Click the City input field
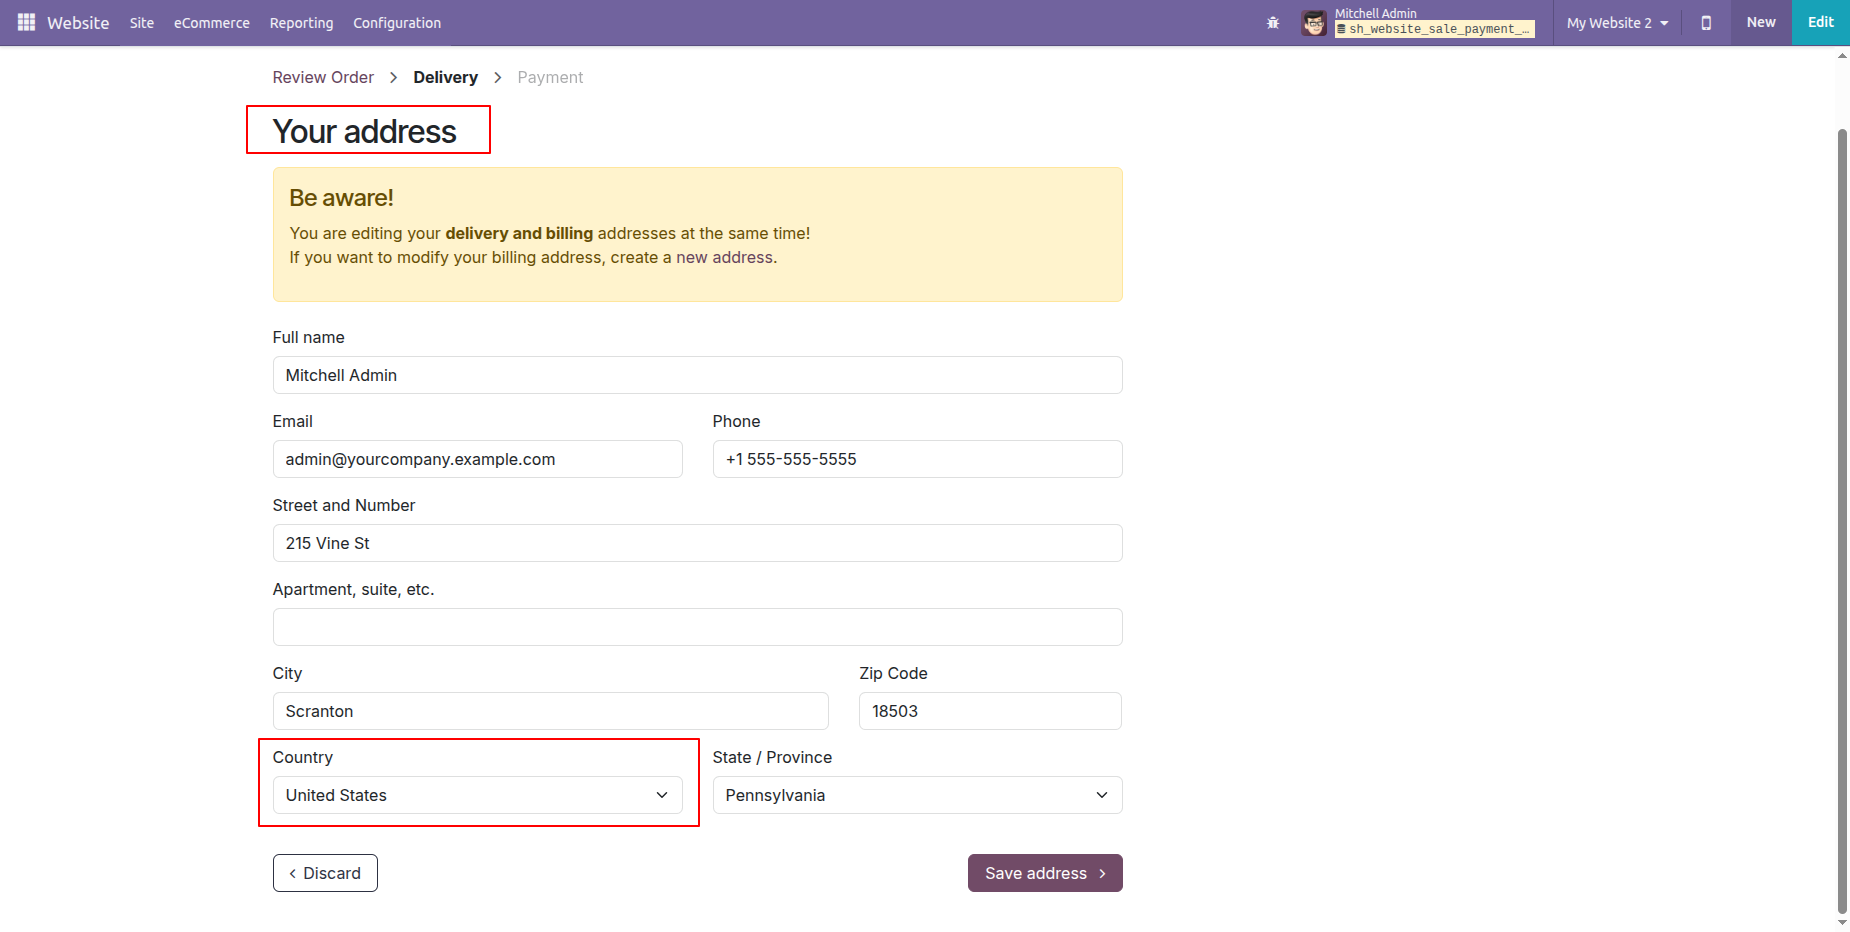1850x932 pixels. (x=550, y=711)
